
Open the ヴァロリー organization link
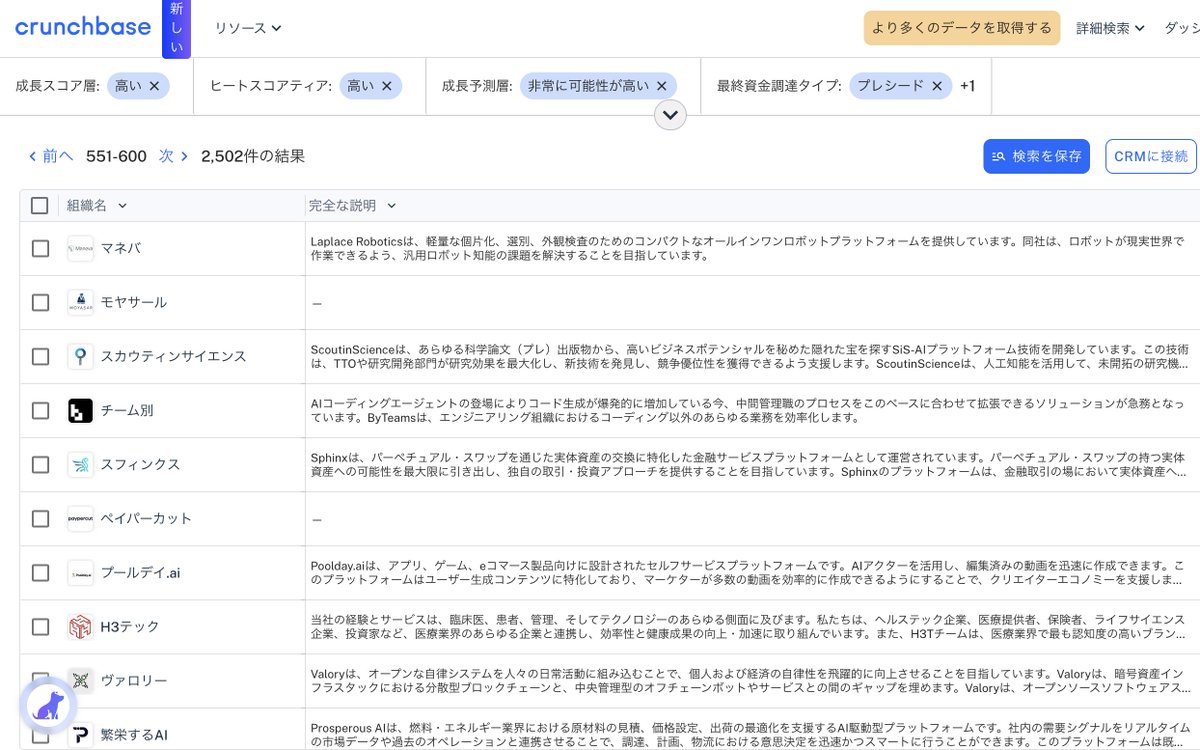pyautogui.click(x=134, y=680)
